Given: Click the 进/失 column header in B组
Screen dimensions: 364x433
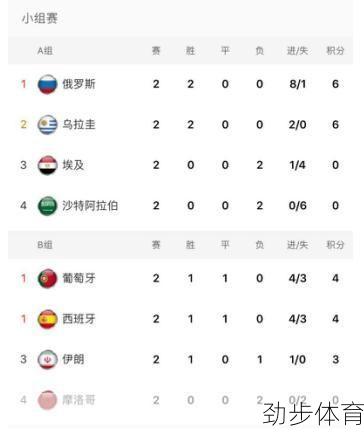Looking at the screenshot, I should (297, 245).
